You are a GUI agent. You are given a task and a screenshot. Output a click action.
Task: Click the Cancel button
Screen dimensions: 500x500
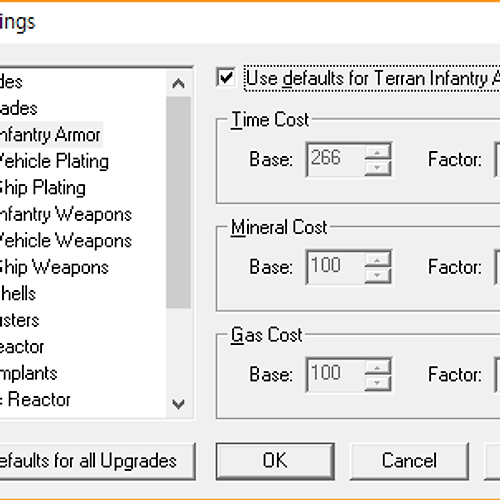(409, 461)
